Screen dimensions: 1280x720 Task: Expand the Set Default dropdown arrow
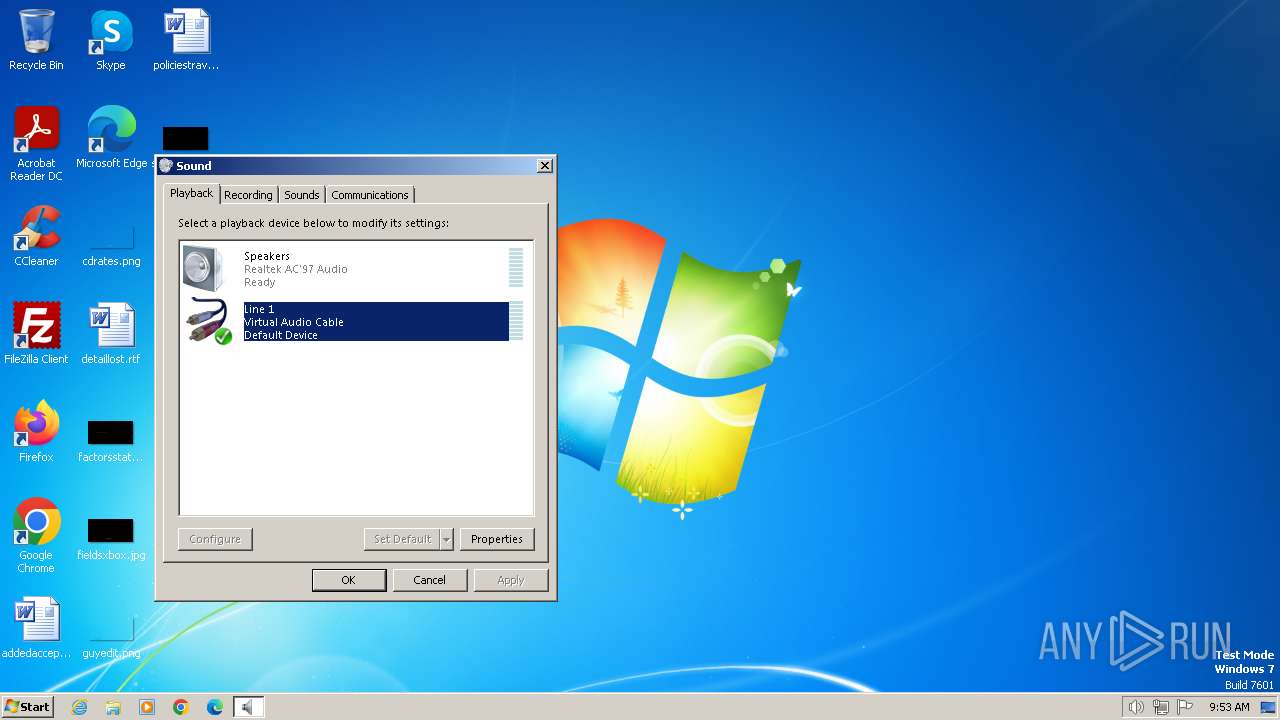446,539
